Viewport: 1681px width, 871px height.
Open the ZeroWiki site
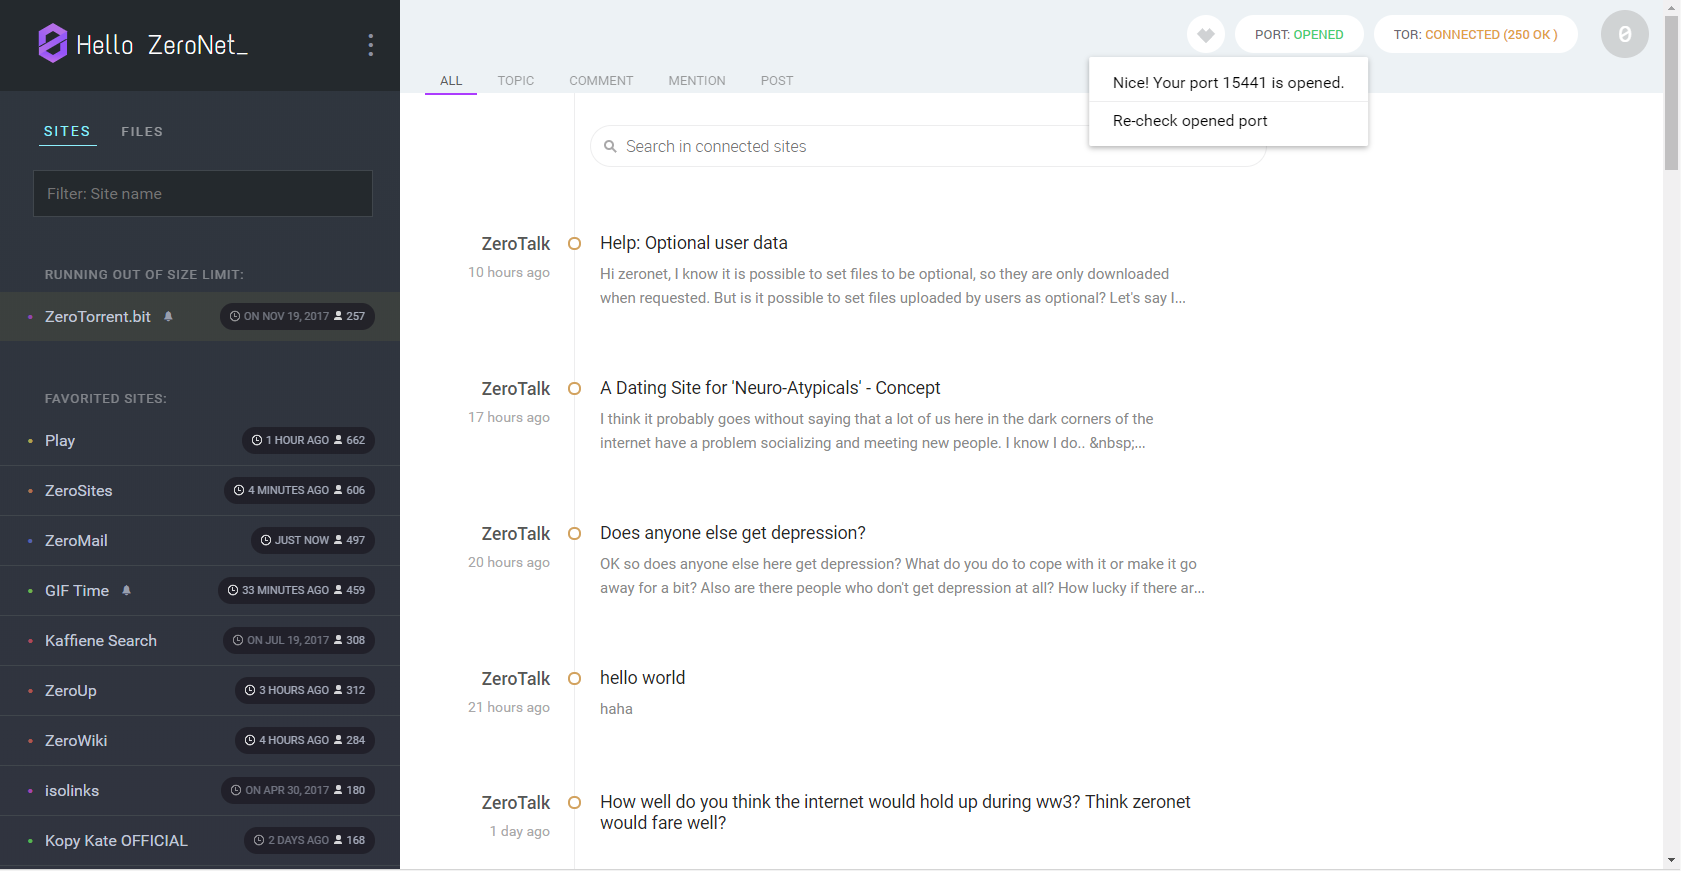tap(76, 740)
